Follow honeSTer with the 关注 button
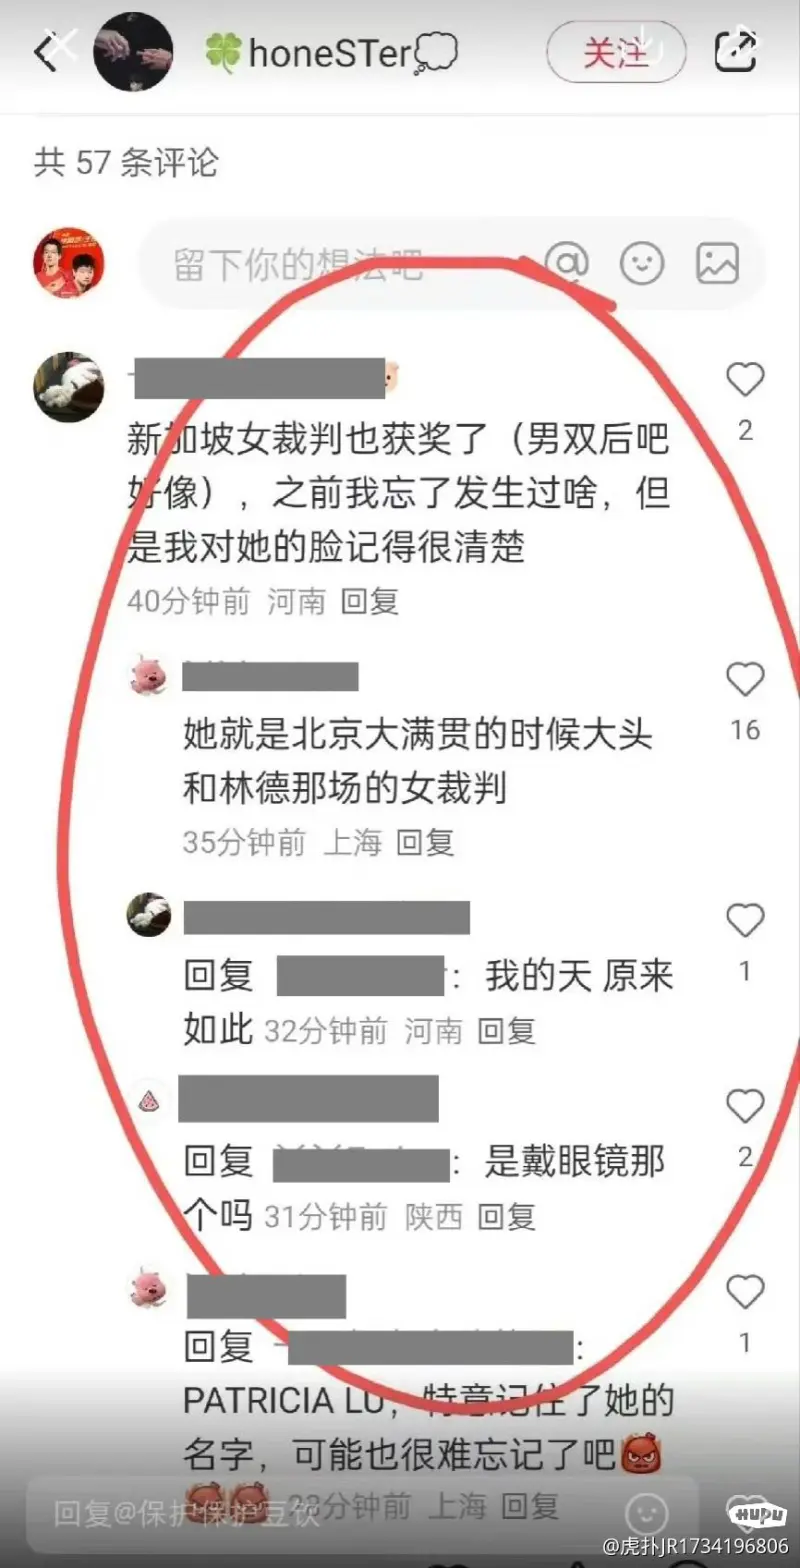 [x=616, y=52]
